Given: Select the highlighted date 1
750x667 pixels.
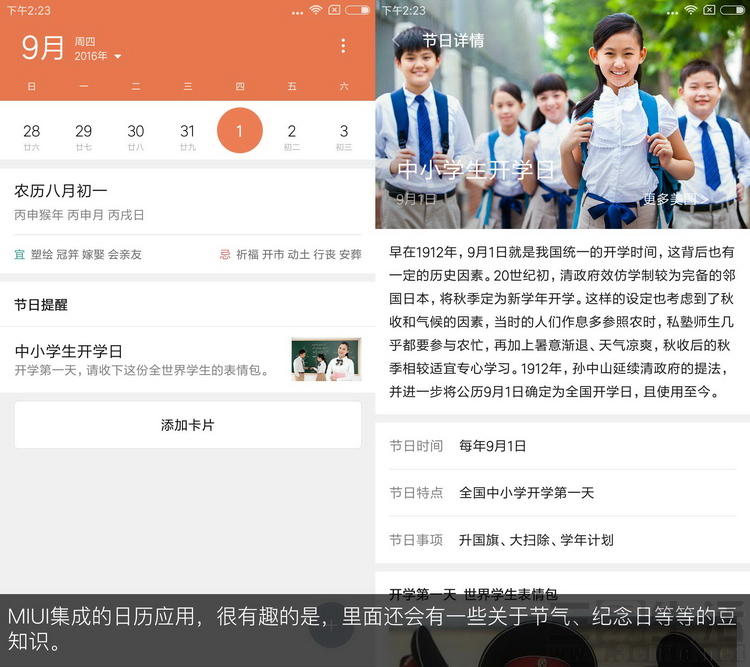Looking at the screenshot, I should 240,130.
